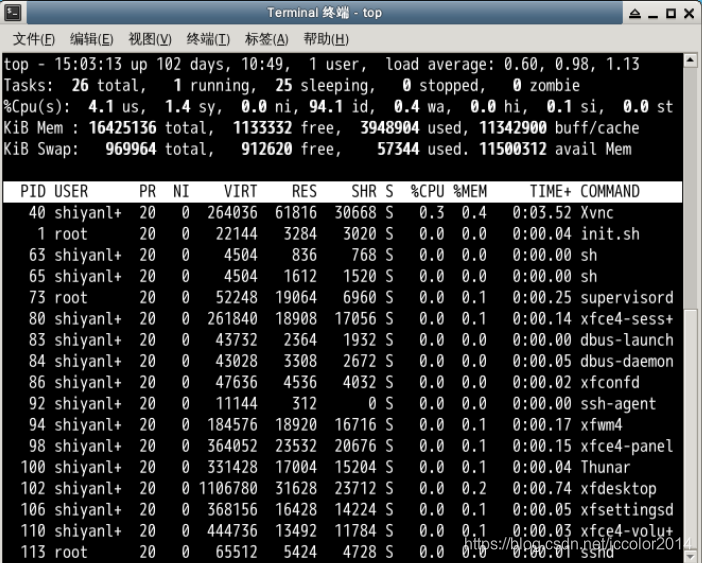Click the dbus-daemon process command

(x=627, y=361)
